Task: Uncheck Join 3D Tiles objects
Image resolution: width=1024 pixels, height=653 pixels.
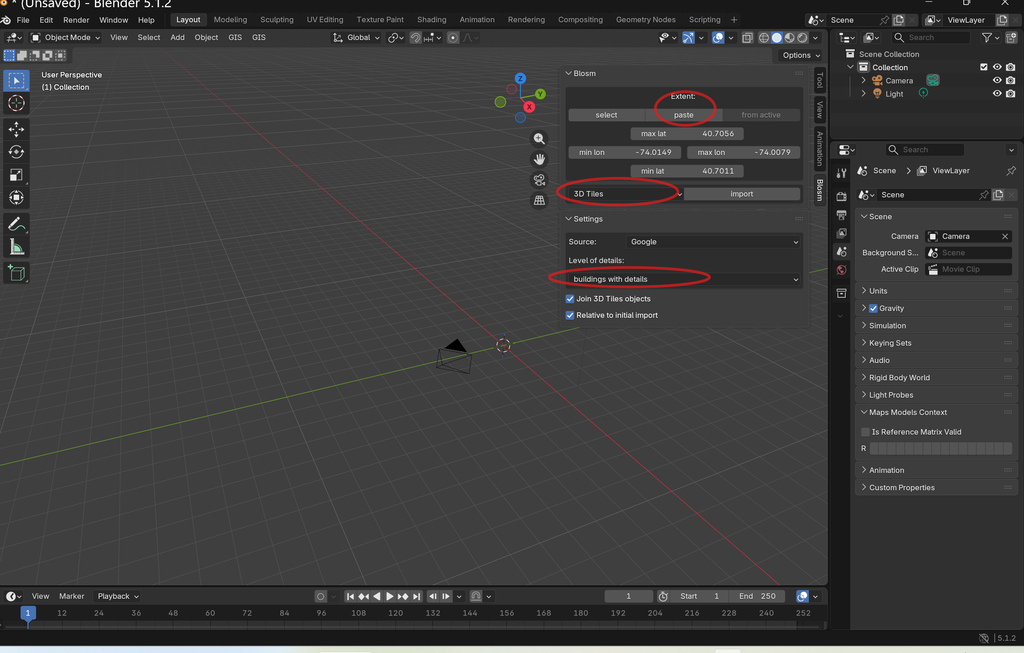Action: pyautogui.click(x=570, y=298)
